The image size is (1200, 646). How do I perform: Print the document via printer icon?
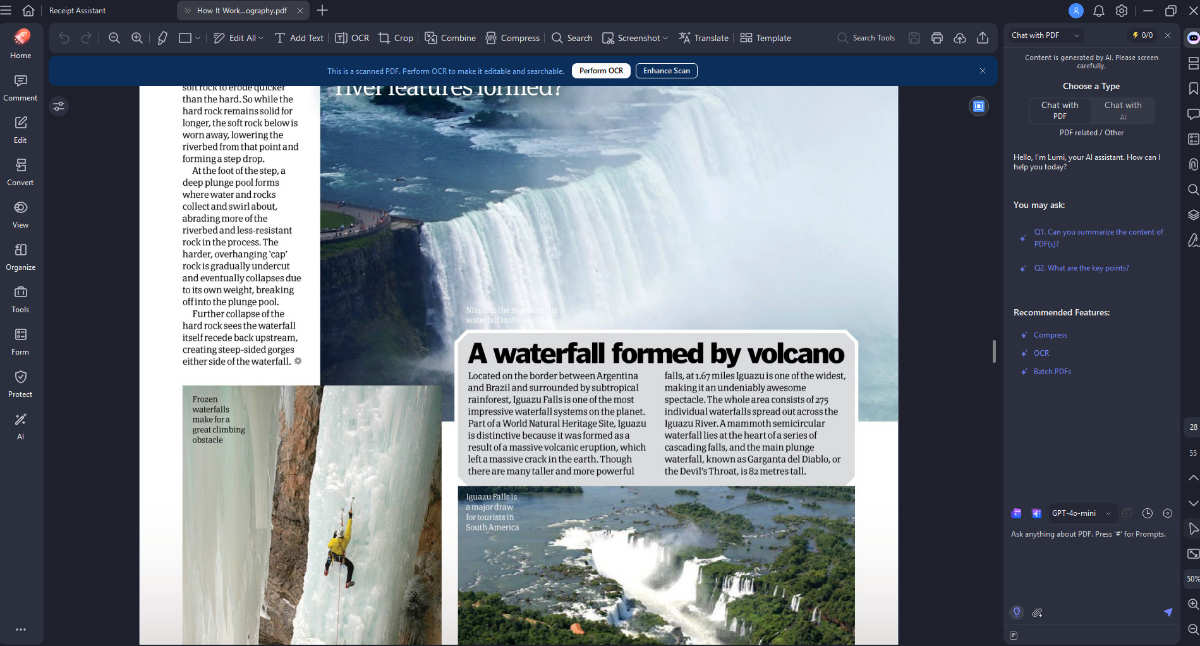937,38
